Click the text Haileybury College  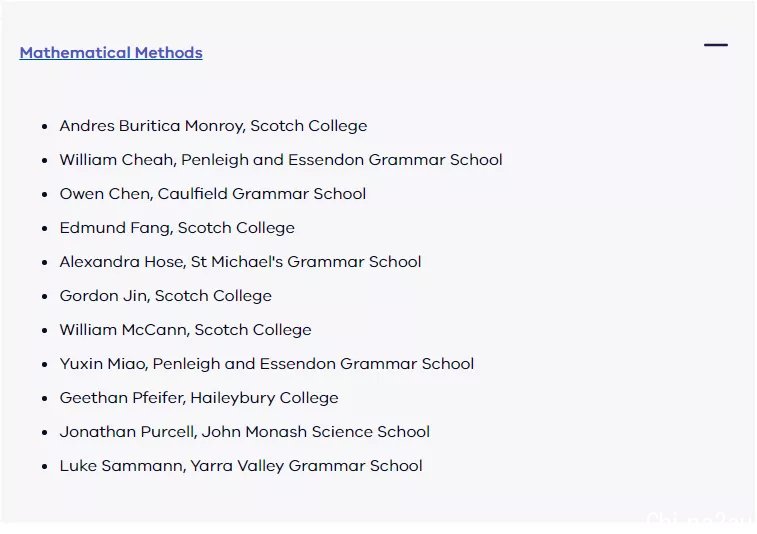point(264,398)
